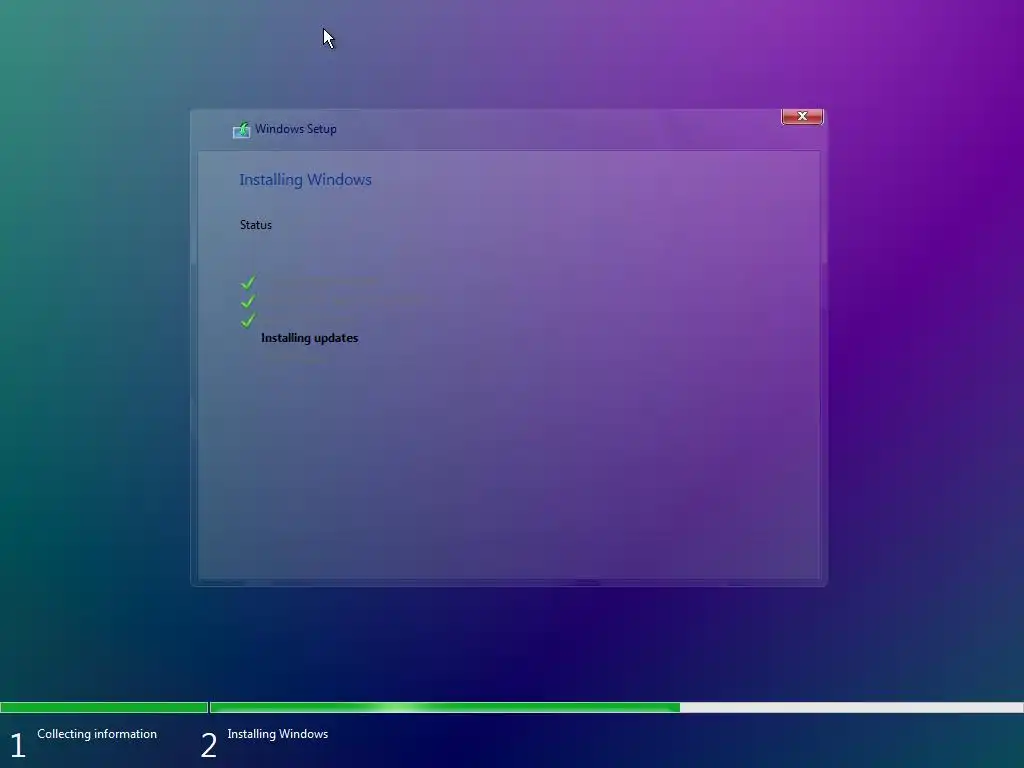The width and height of the screenshot is (1024, 768).
Task: Click the large stage number "1"
Action: coord(18,745)
